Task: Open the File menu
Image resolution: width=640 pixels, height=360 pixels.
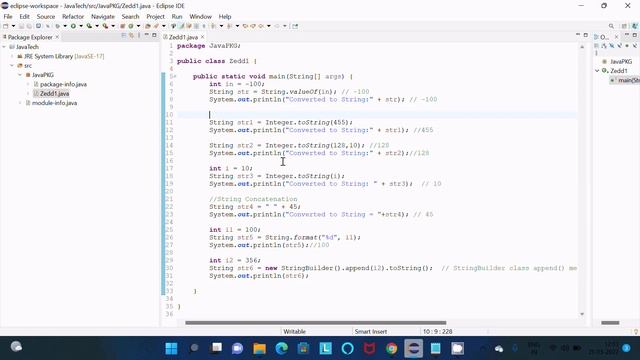Action: 8,17
